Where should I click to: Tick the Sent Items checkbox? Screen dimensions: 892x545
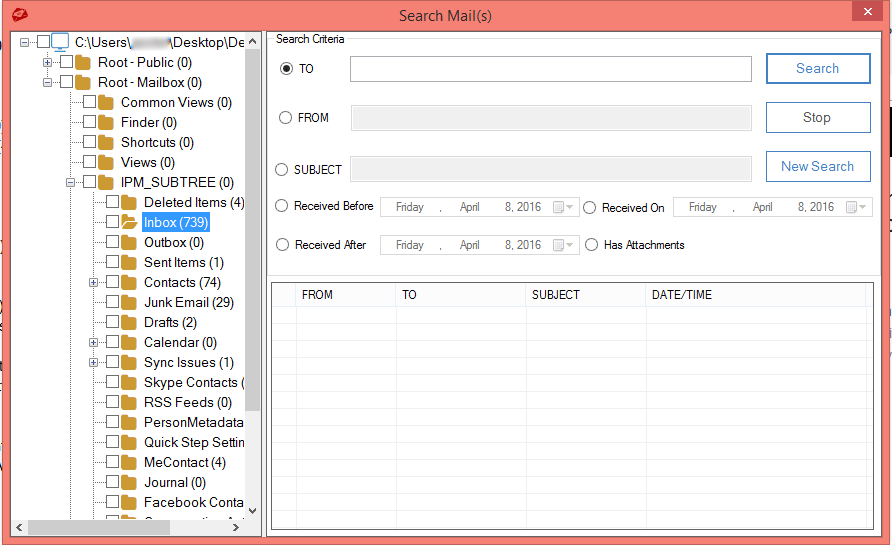pos(112,262)
